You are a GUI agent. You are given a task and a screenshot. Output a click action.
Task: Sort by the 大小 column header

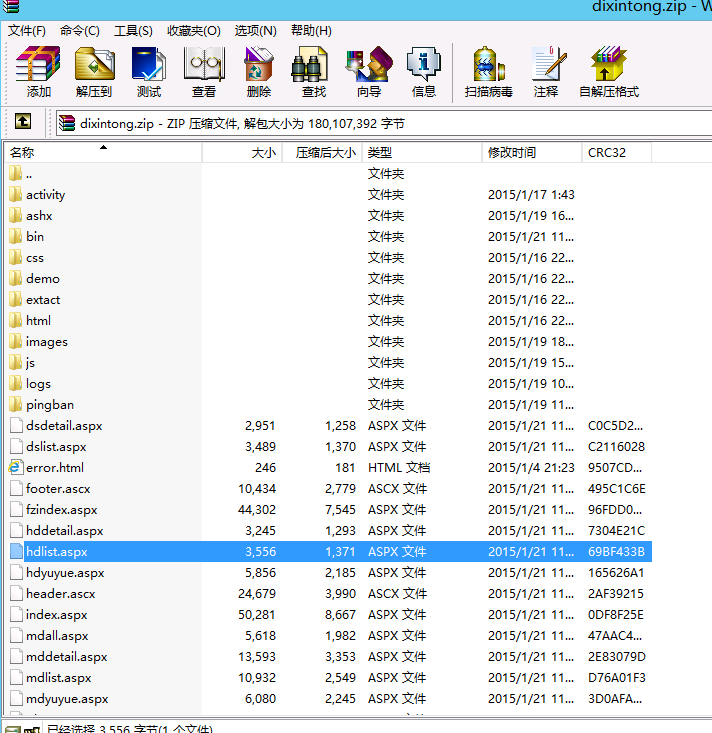click(242, 152)
